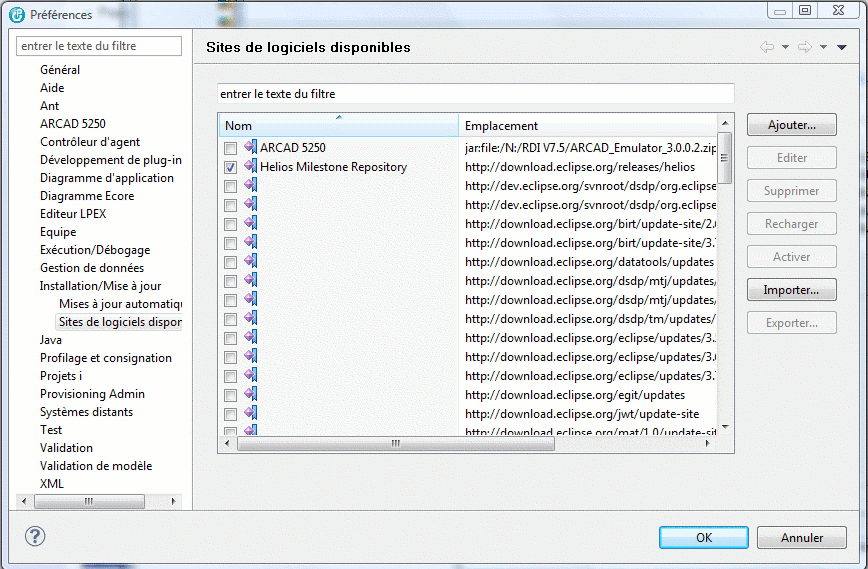Select ARCAD 5250 in the preferences tree

tap(73, 123)
